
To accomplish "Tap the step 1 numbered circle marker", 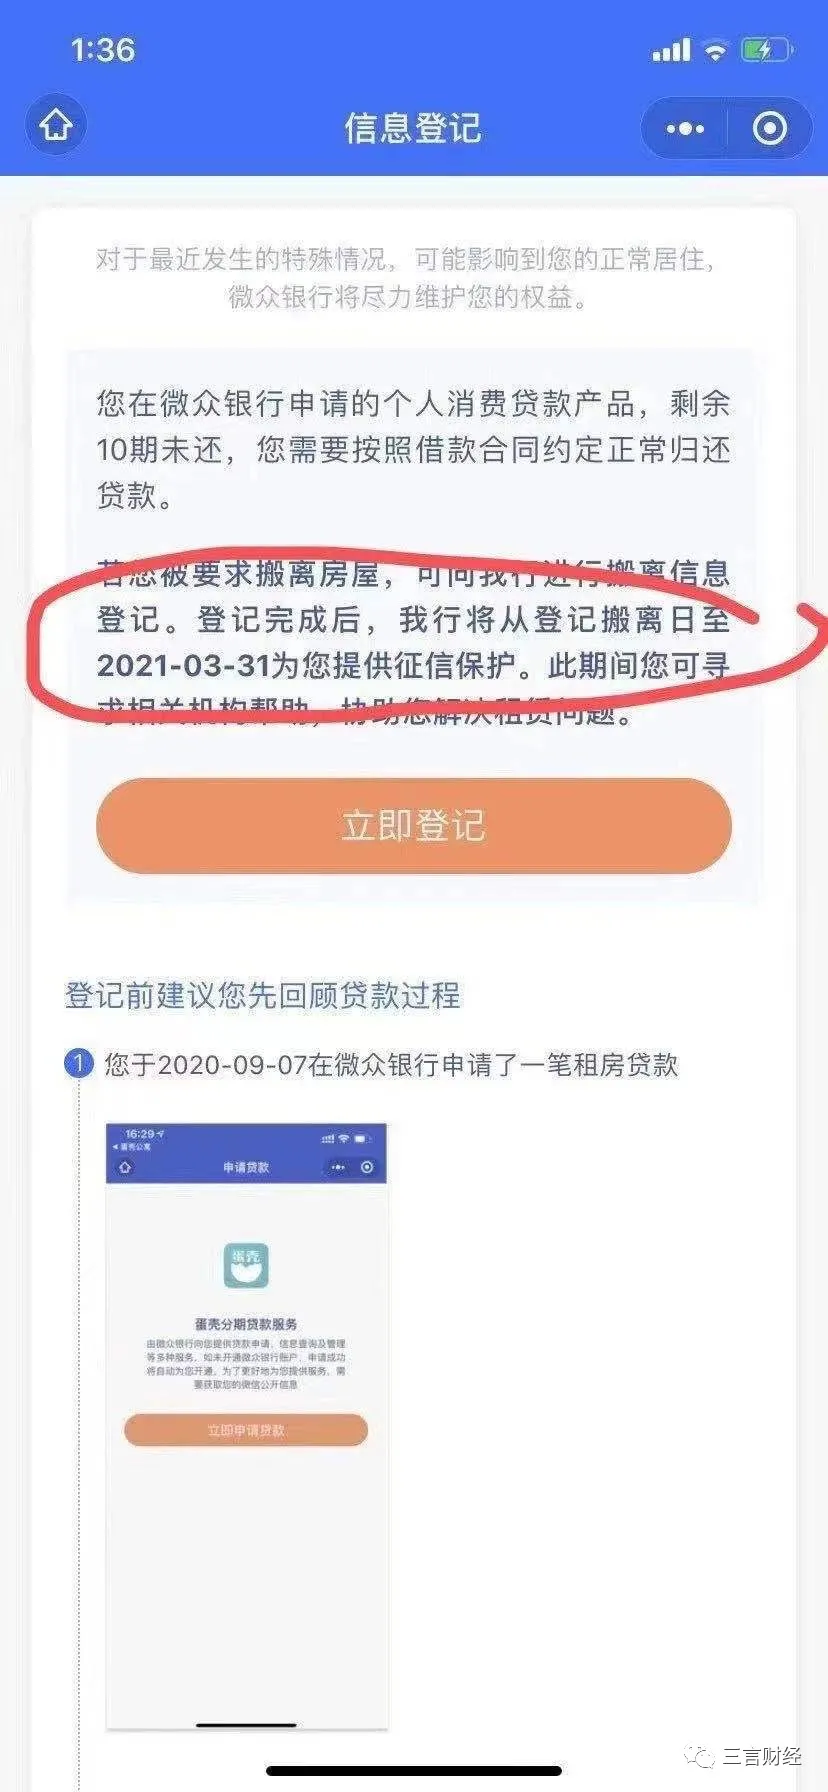I will [78, 1063].
